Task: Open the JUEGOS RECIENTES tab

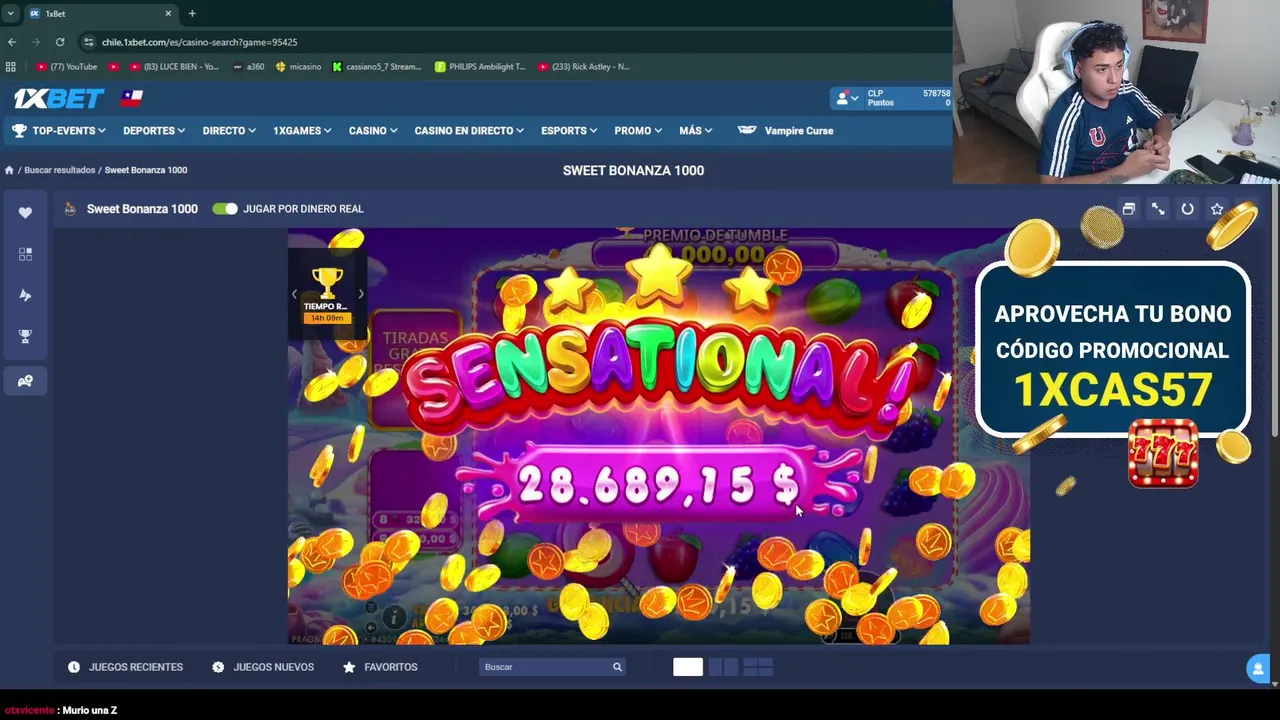Action: click(x=126, y=667)
